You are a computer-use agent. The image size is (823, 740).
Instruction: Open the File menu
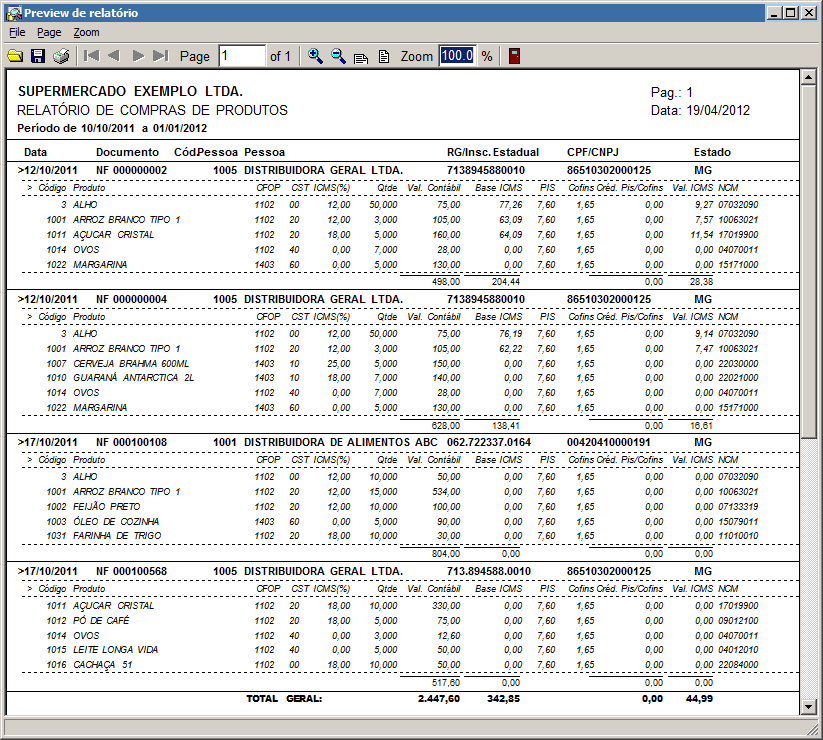coord(17,32)
